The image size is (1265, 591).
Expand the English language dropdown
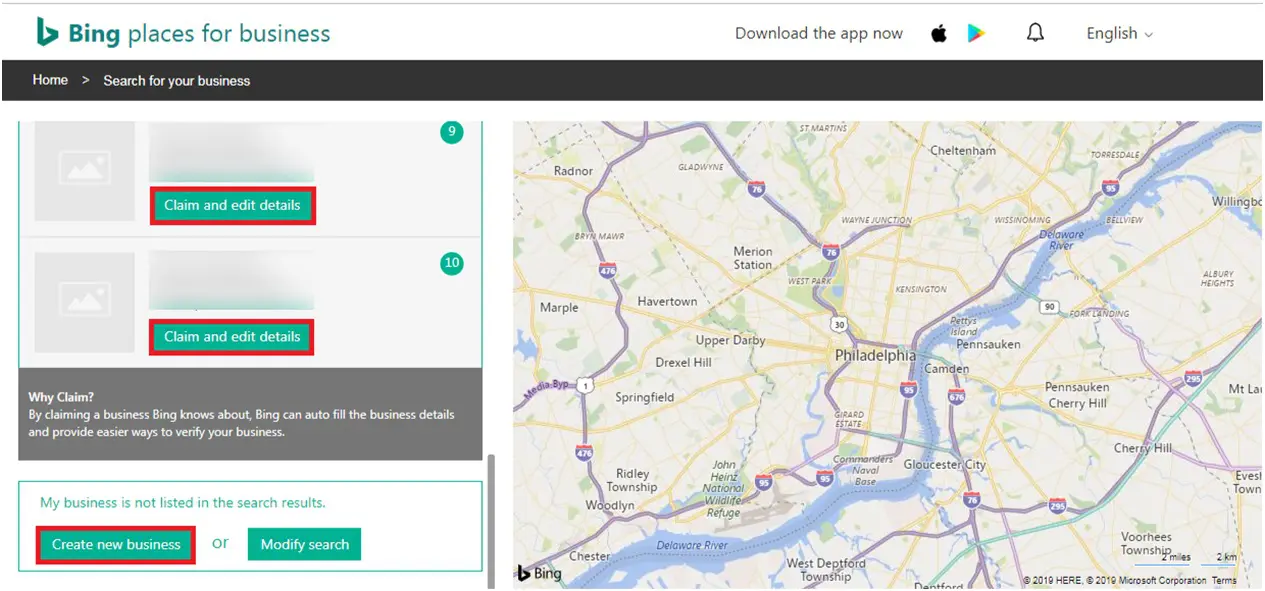[1119, 33]
